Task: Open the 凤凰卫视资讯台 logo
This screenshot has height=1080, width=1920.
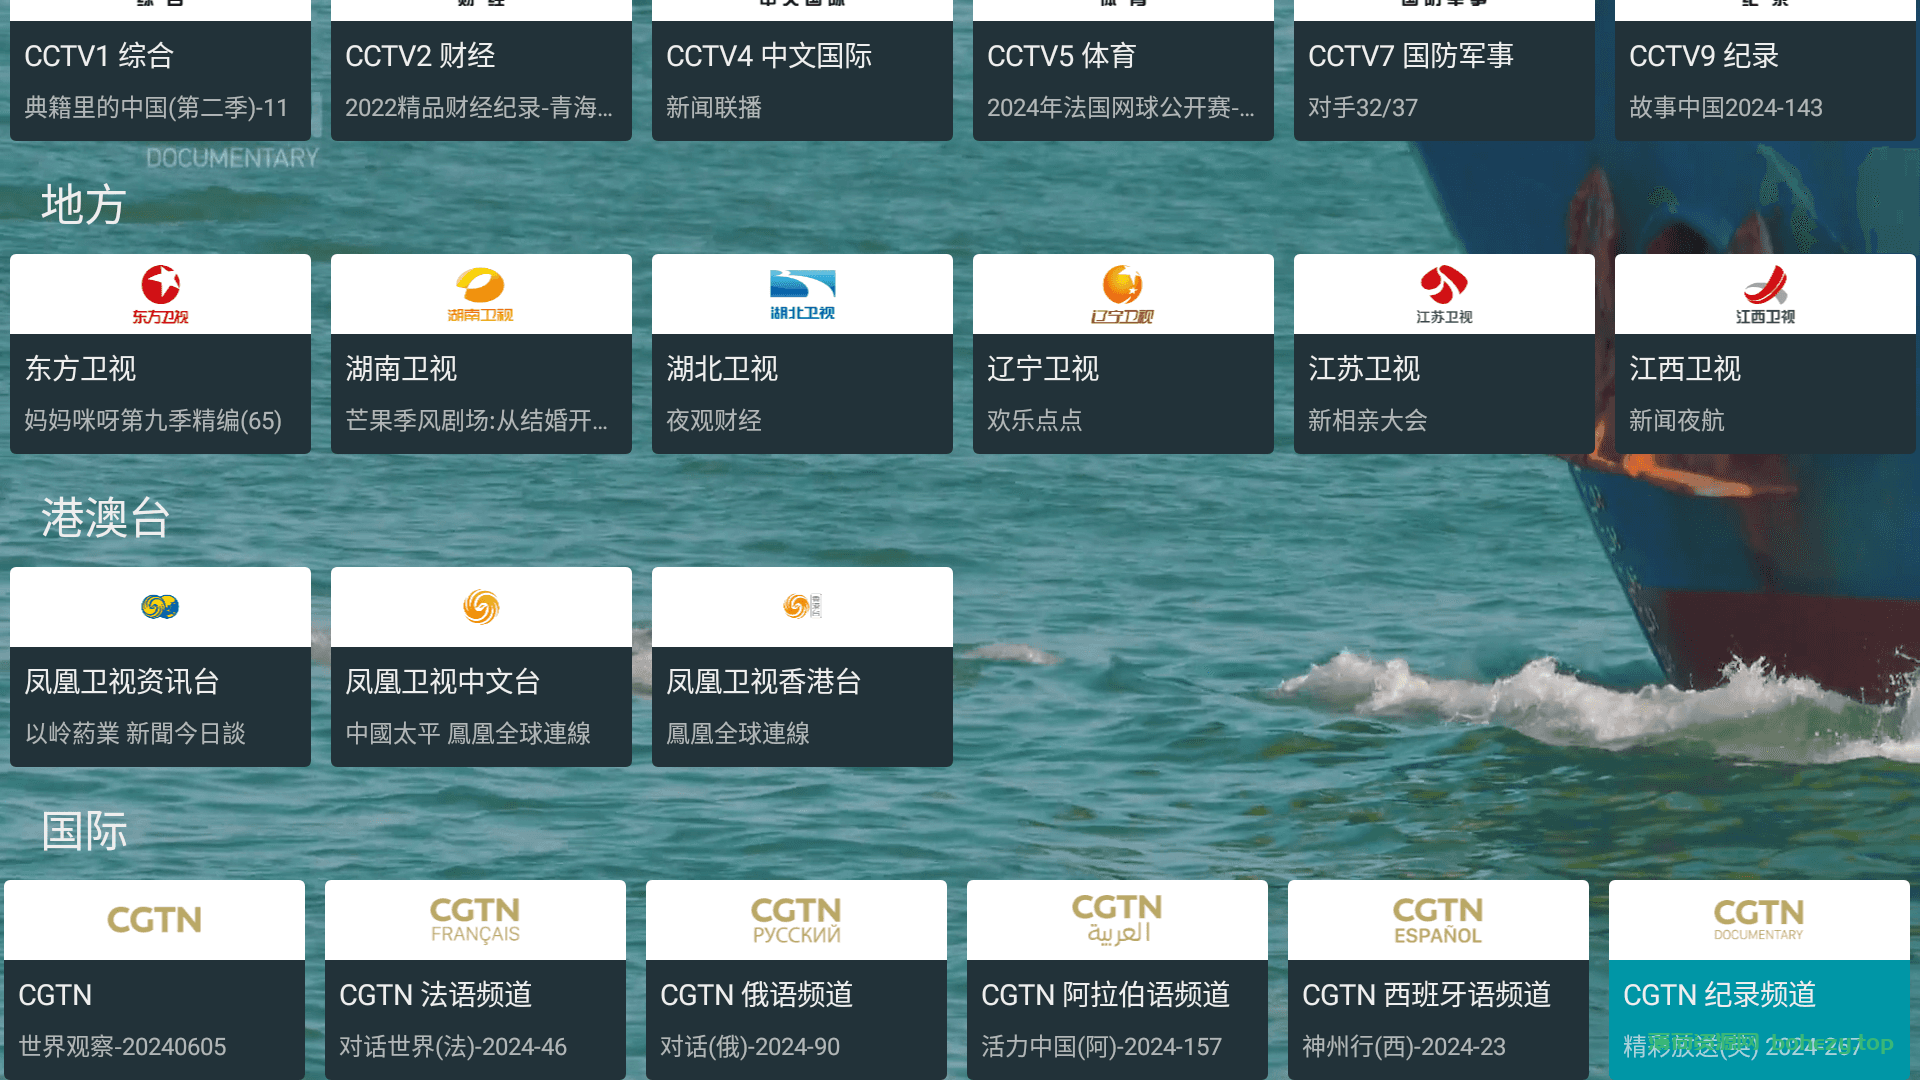Action: 160,606
